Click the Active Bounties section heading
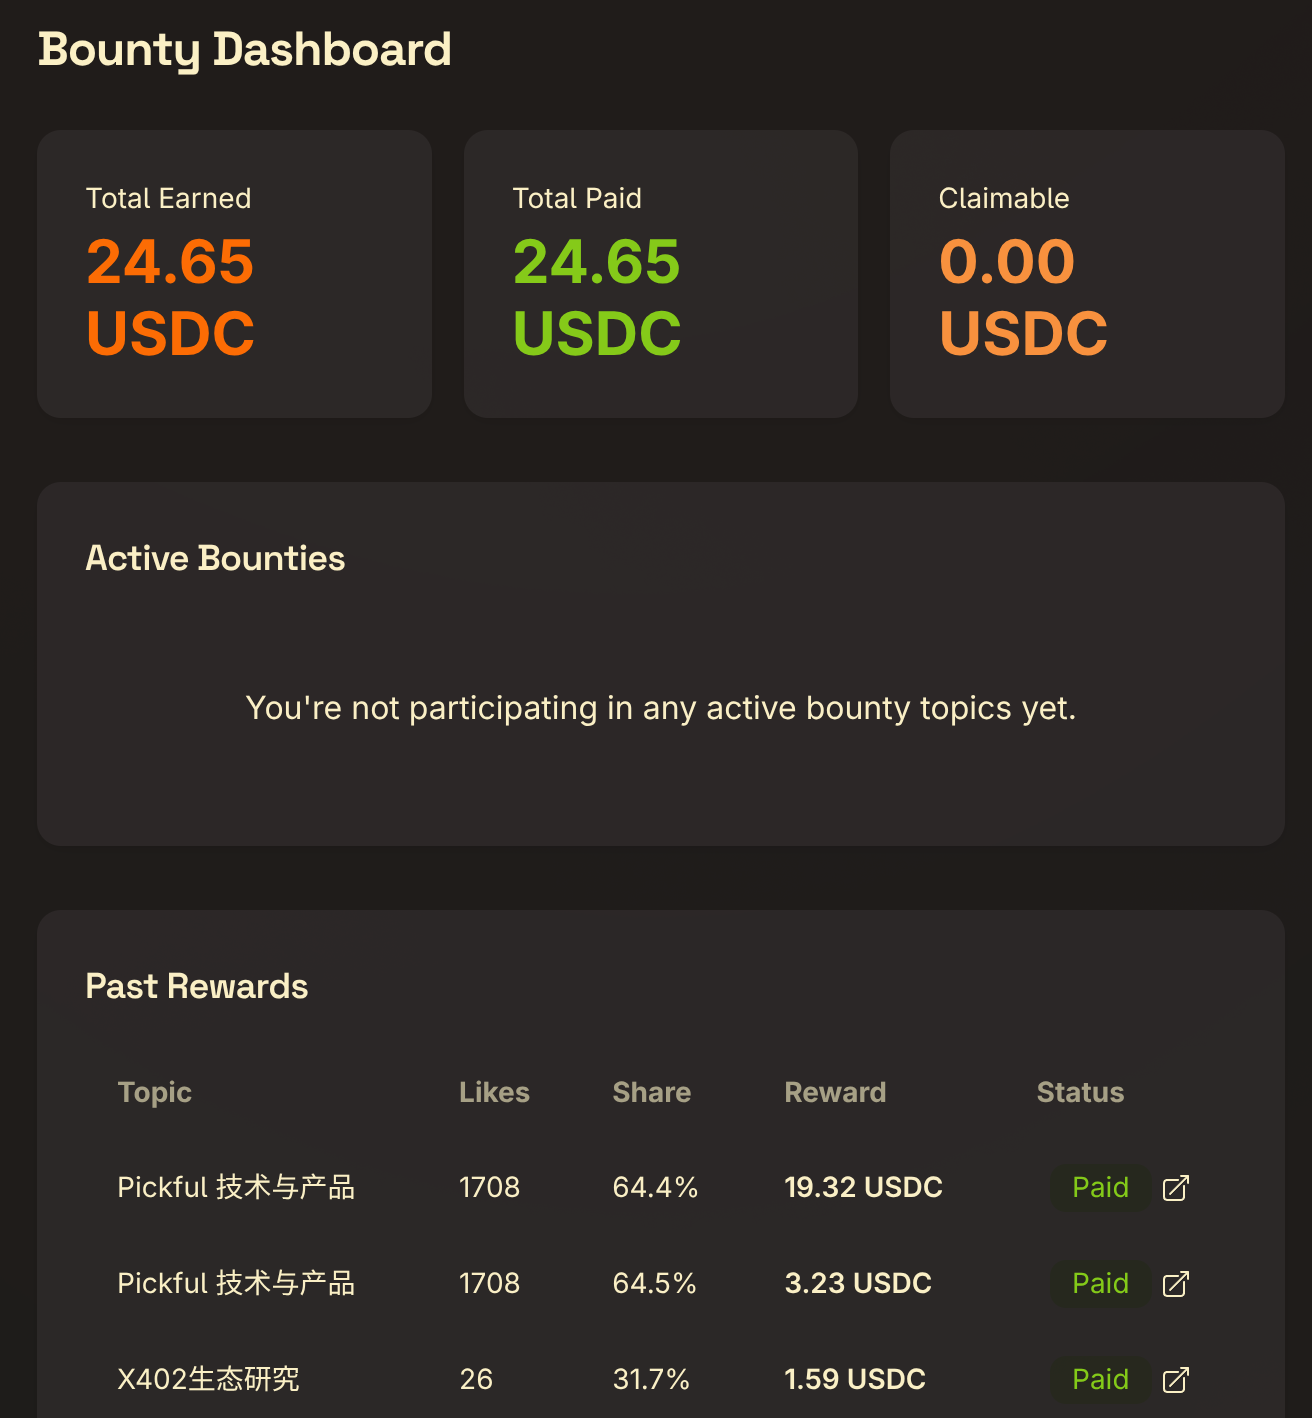The image size is (1312, 1418). (215, 558)
